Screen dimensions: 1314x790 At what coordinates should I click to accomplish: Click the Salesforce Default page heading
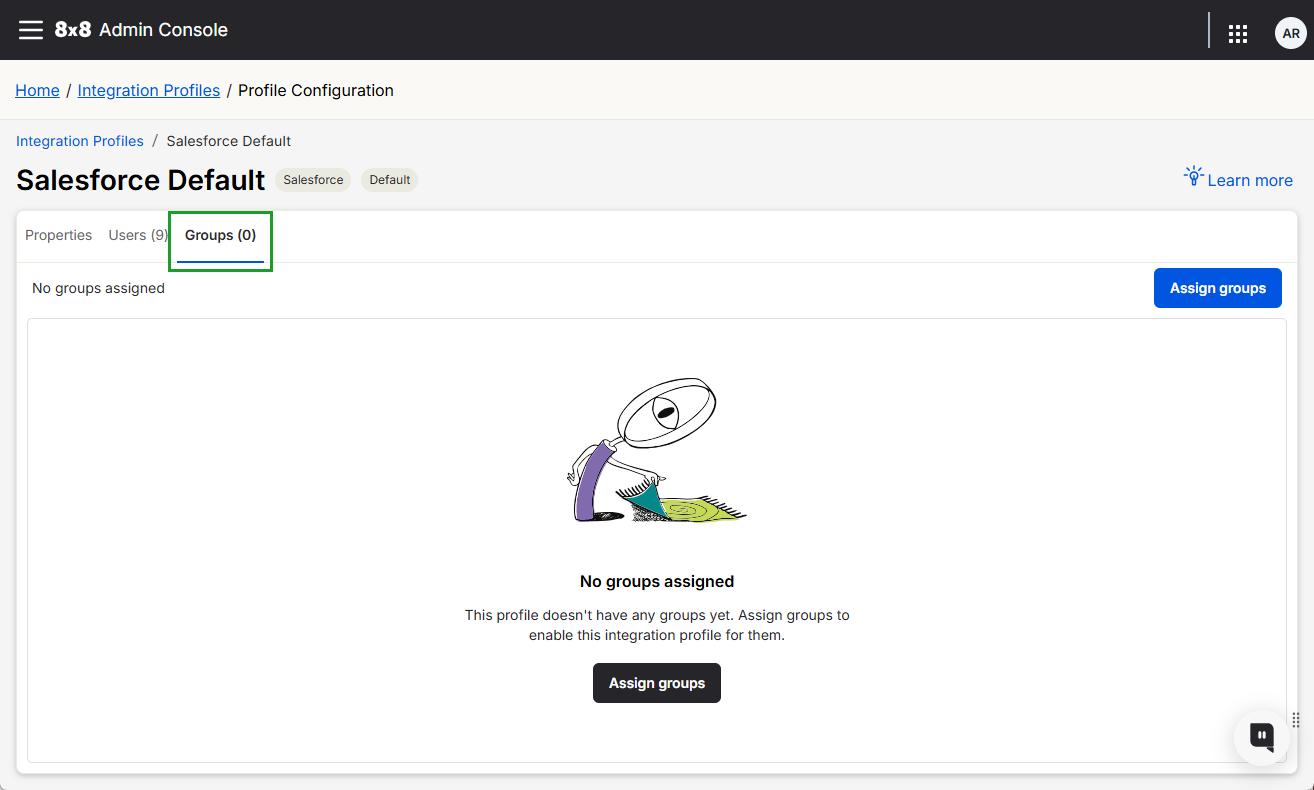141,180
